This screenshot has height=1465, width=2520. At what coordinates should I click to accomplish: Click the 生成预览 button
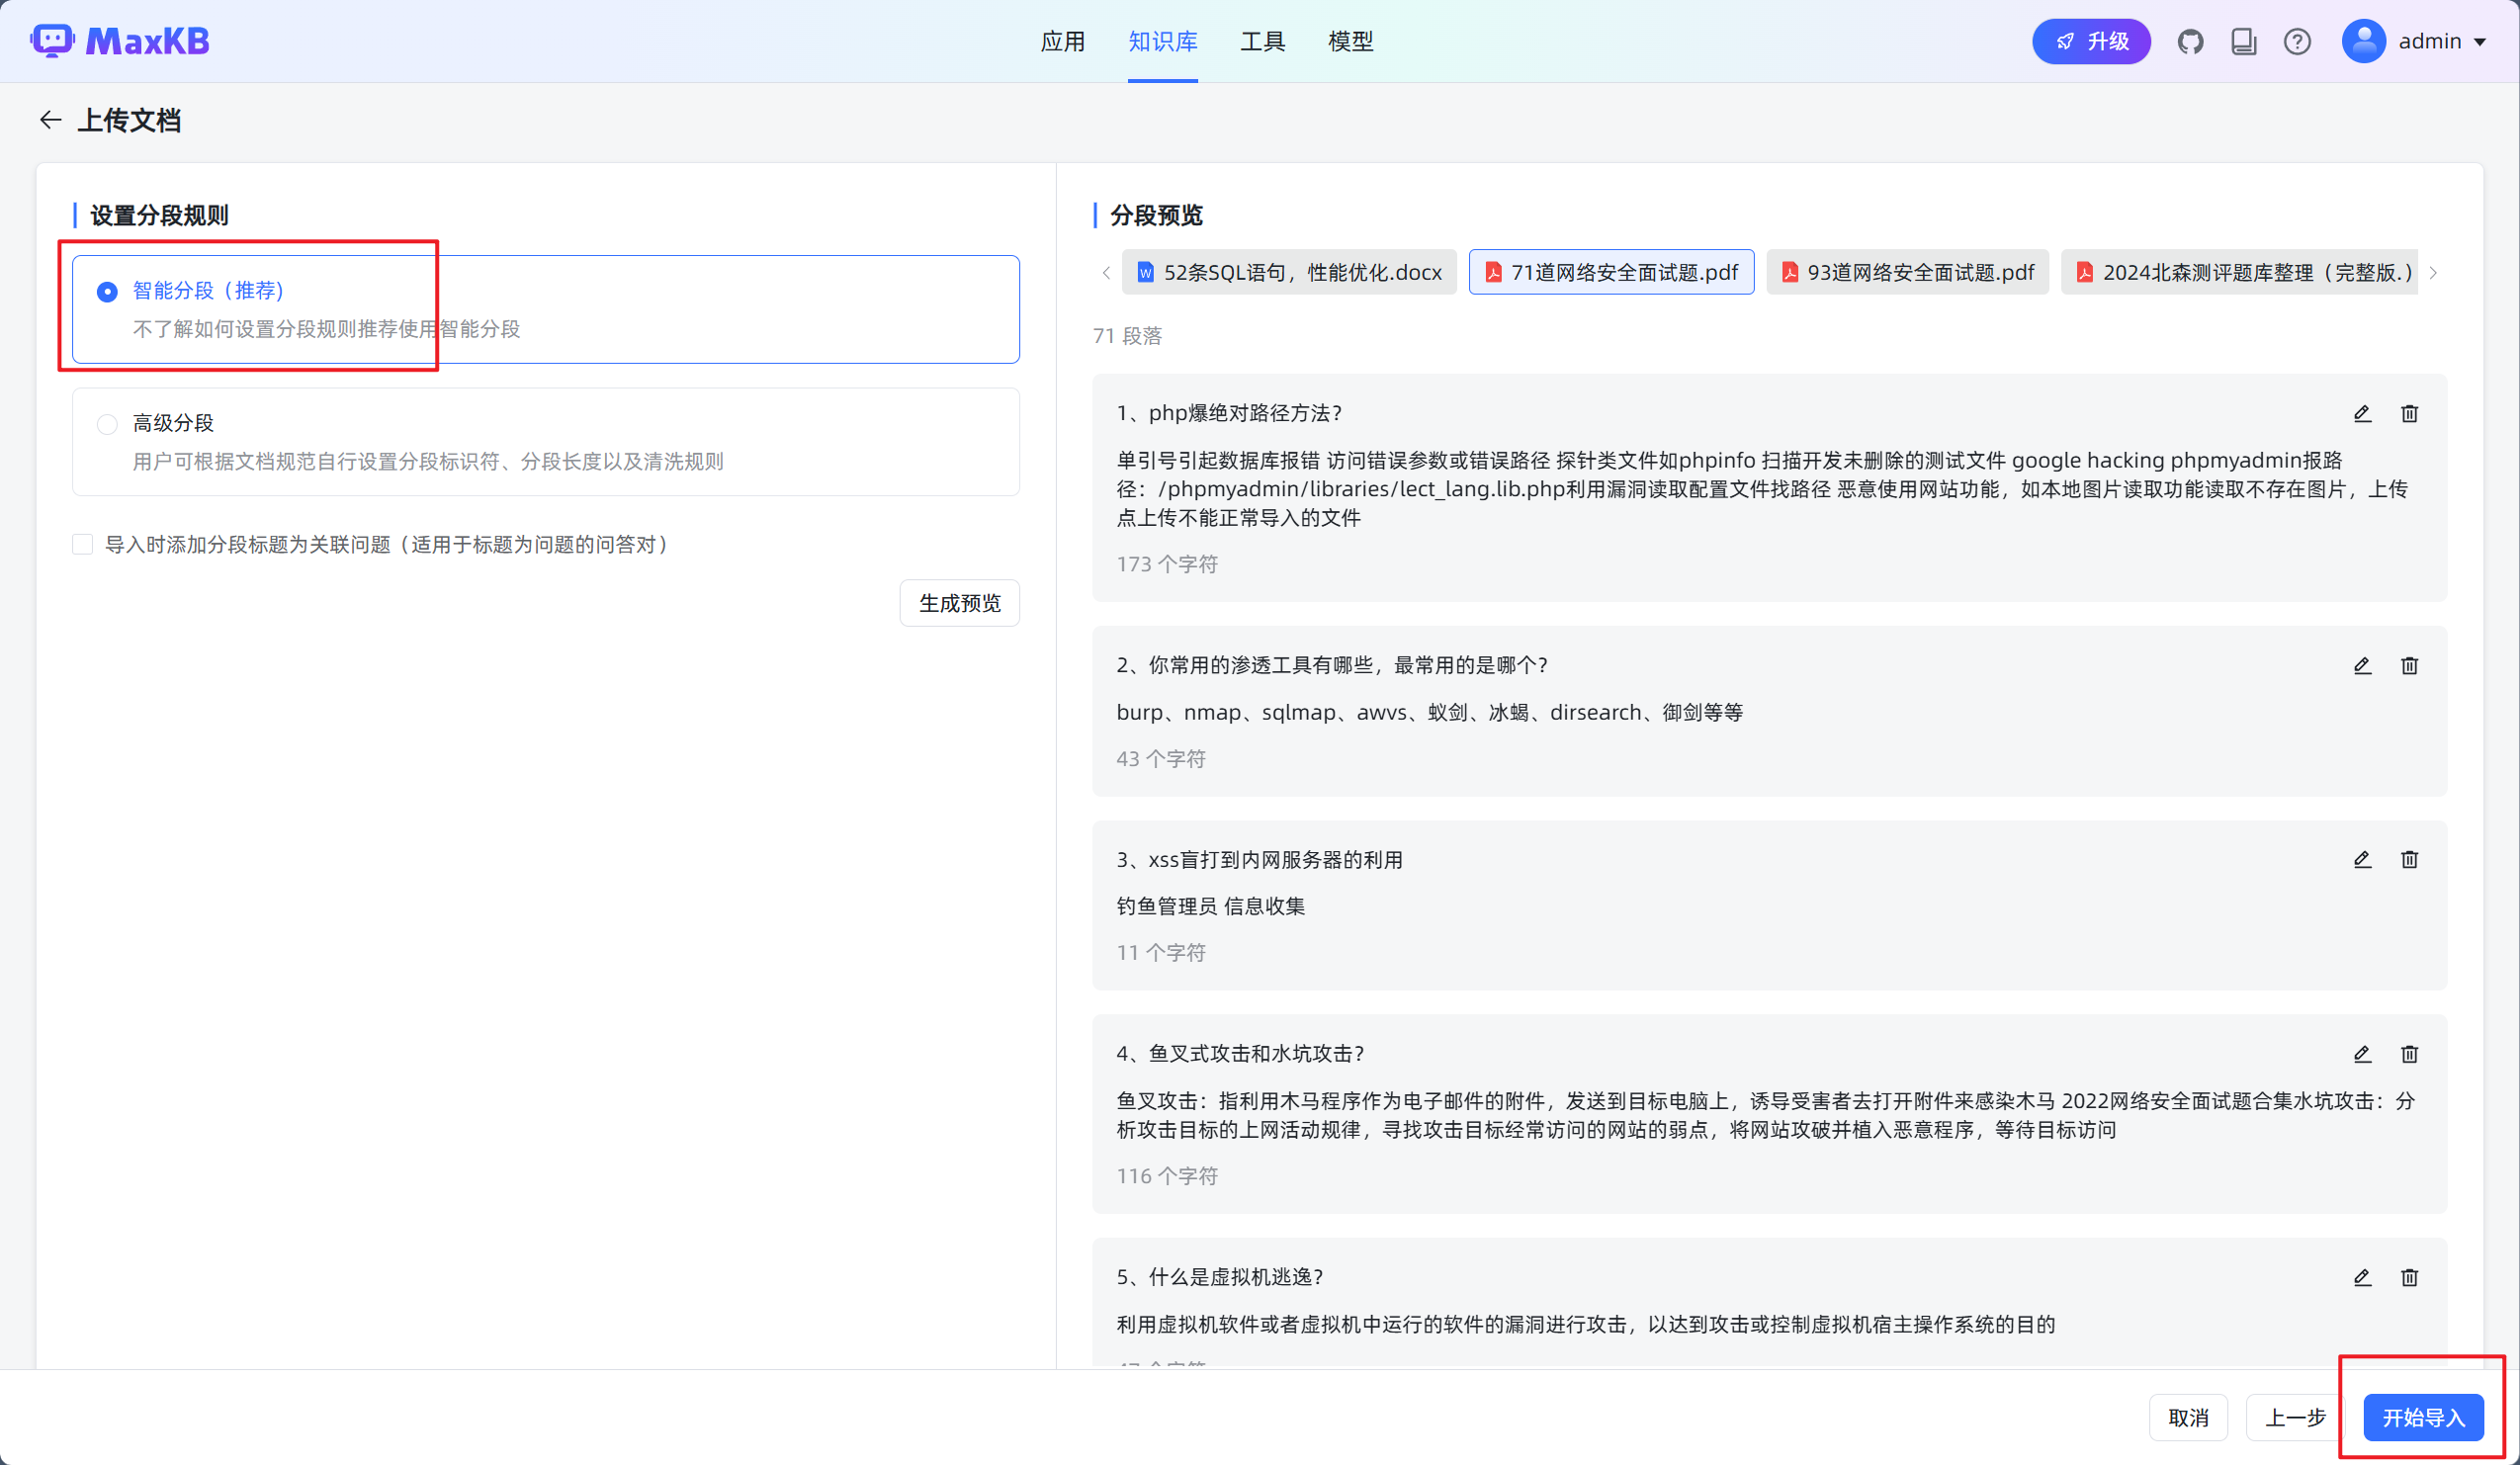click(959, 603)
